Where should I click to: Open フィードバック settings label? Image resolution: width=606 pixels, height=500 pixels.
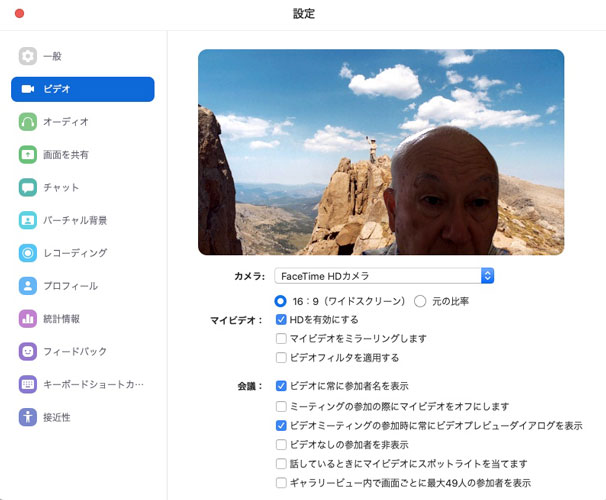pos(75,352)
